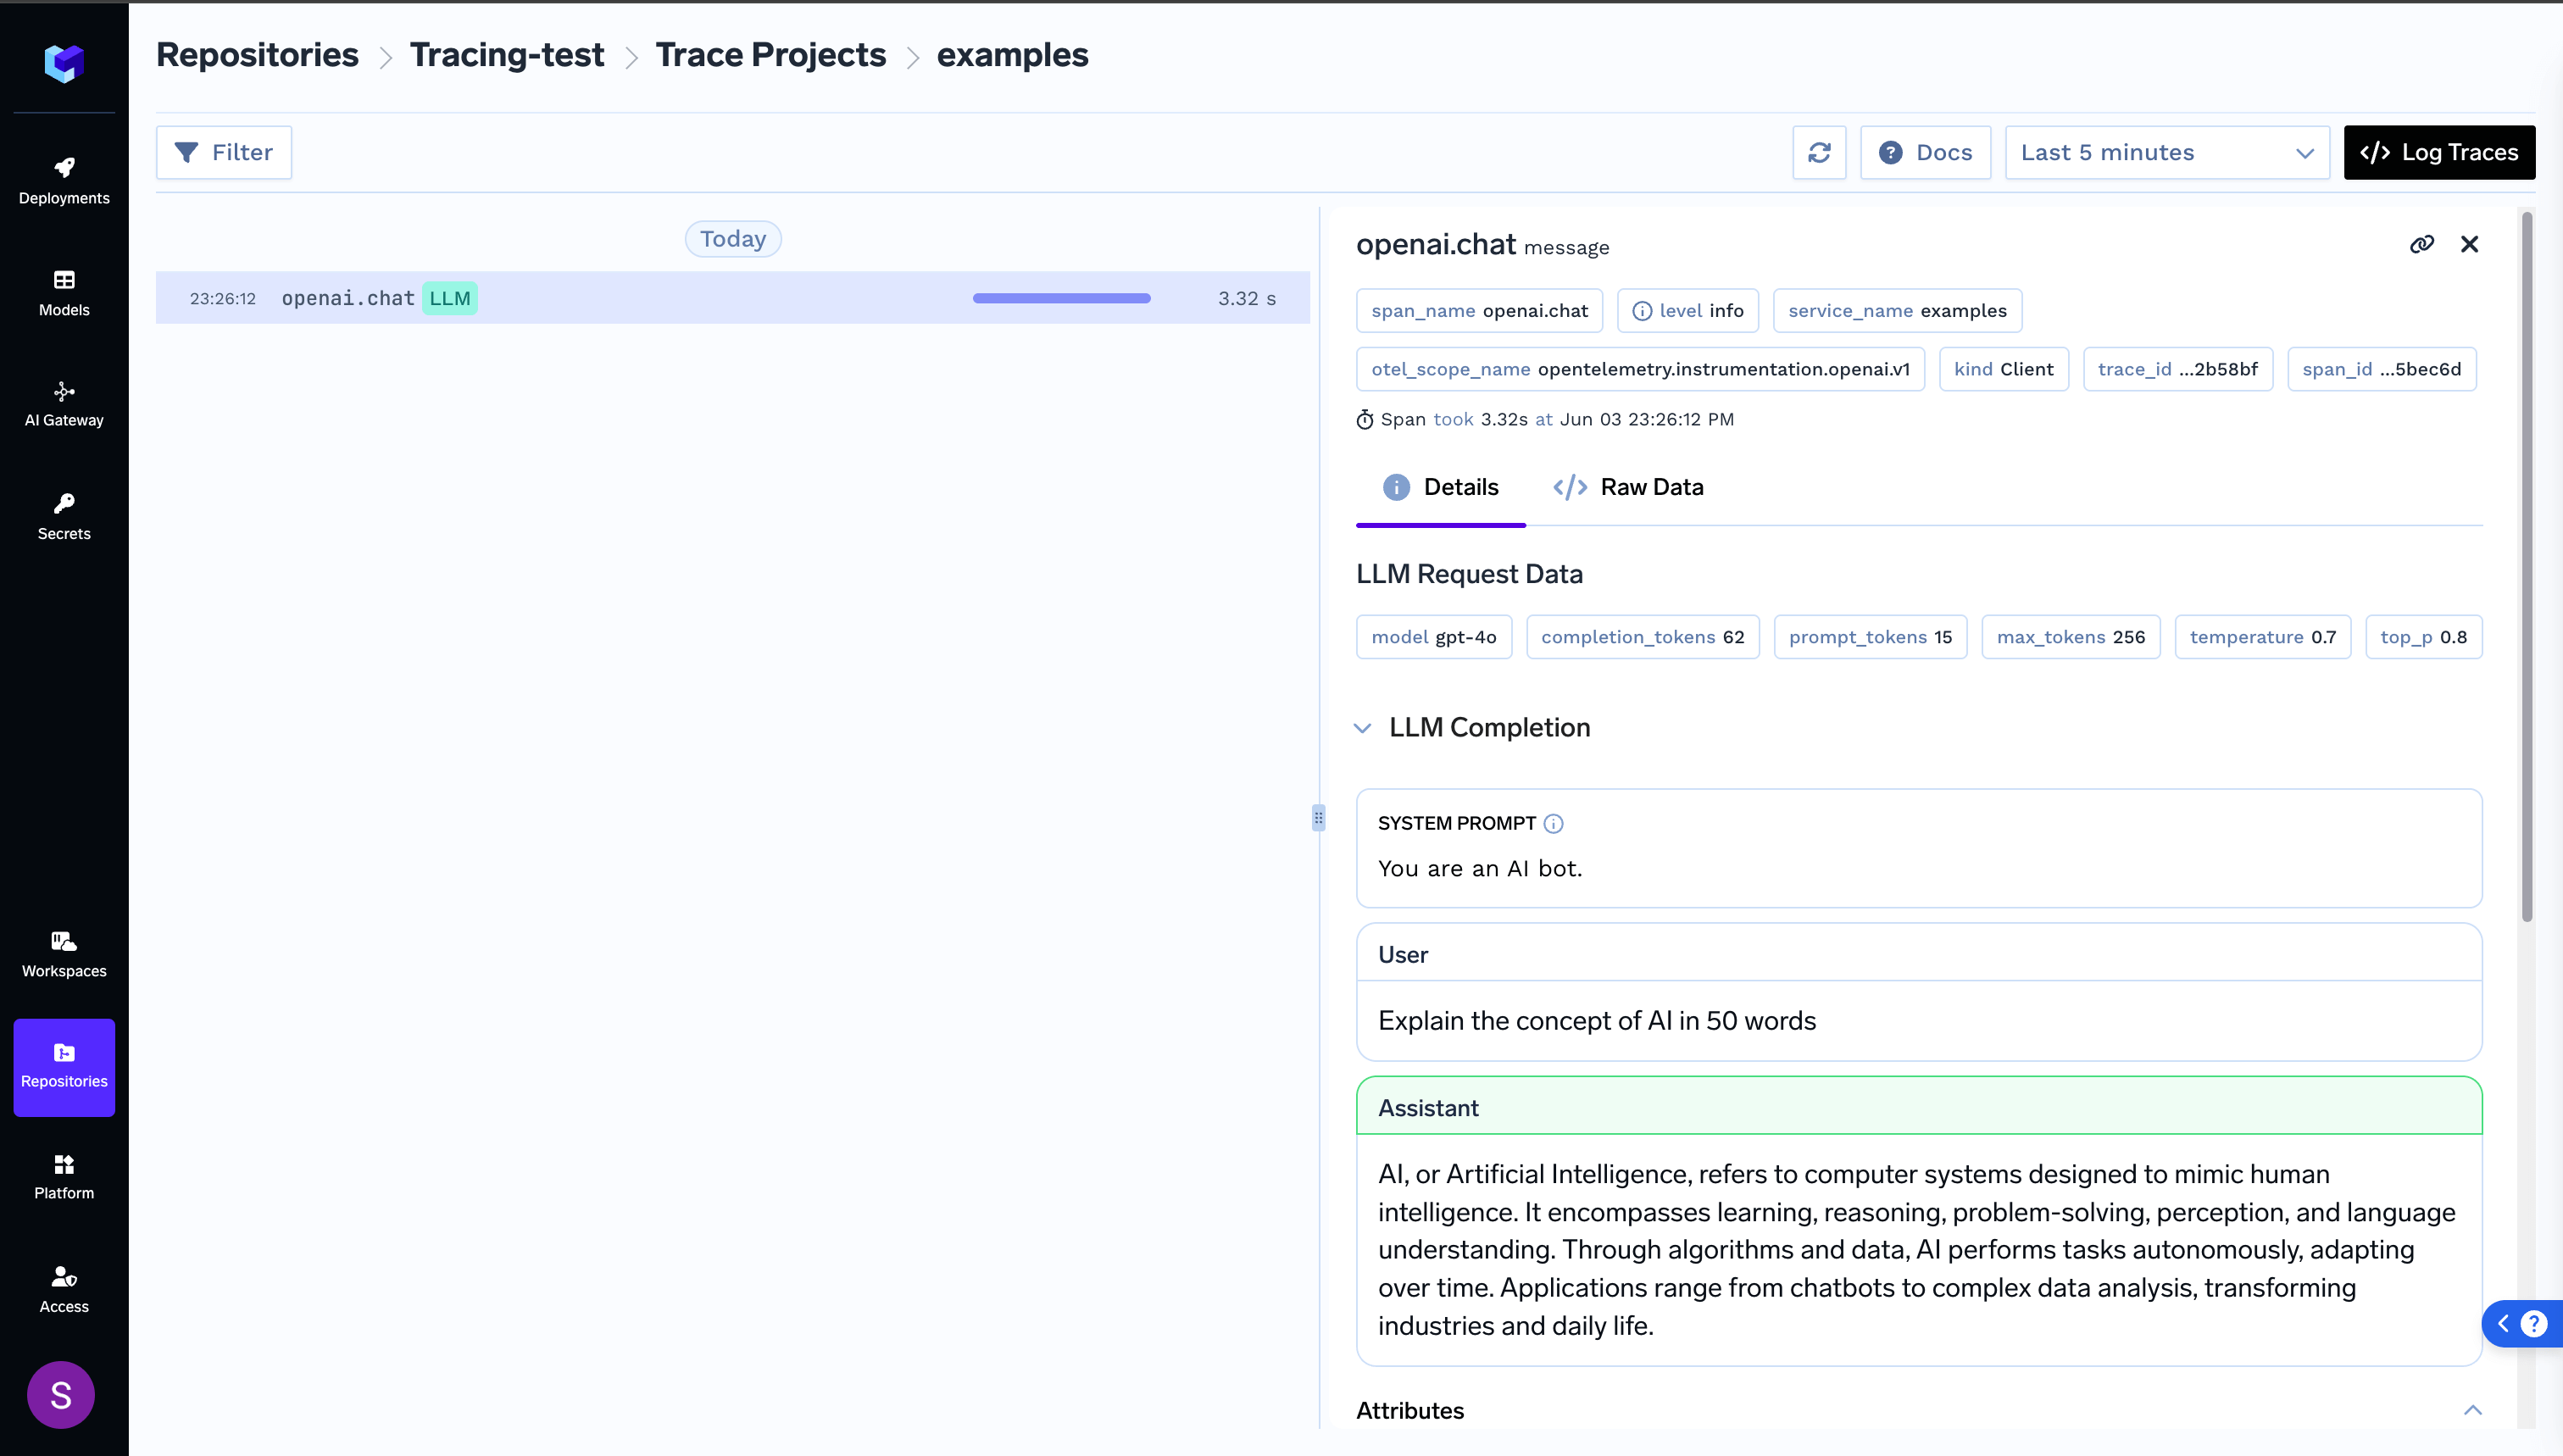
Task: Open Workspaces in the sidebar
Action: tap(64, 955)
